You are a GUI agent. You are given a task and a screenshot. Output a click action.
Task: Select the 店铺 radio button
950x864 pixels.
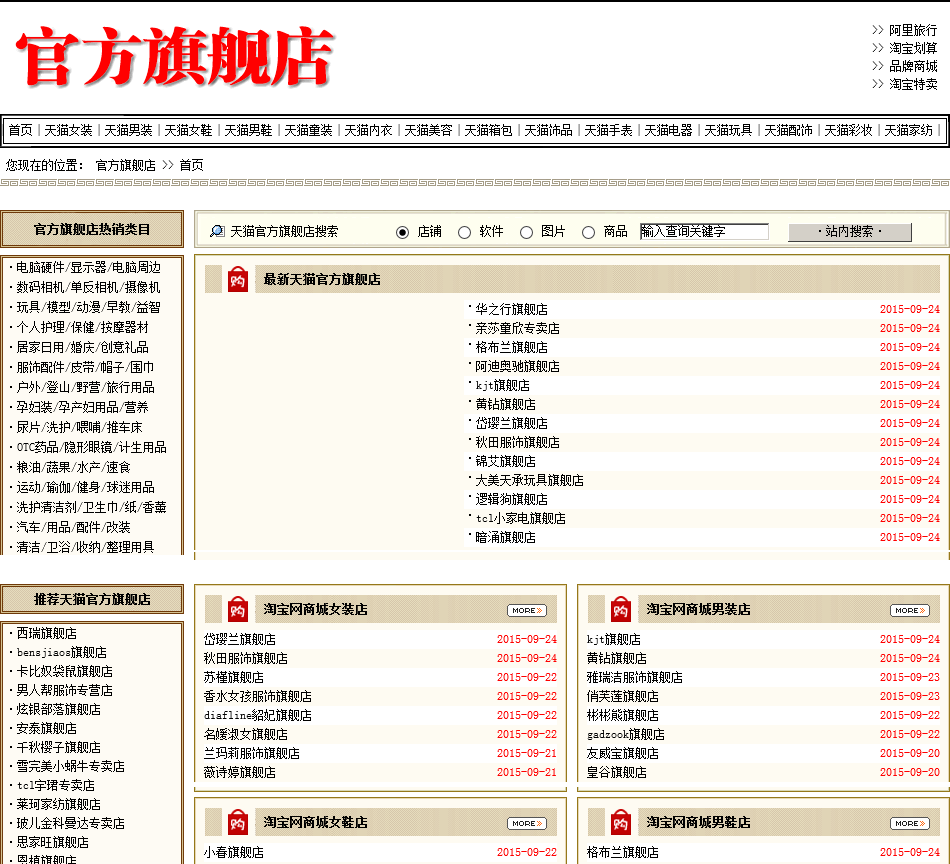tap(402, 232)
